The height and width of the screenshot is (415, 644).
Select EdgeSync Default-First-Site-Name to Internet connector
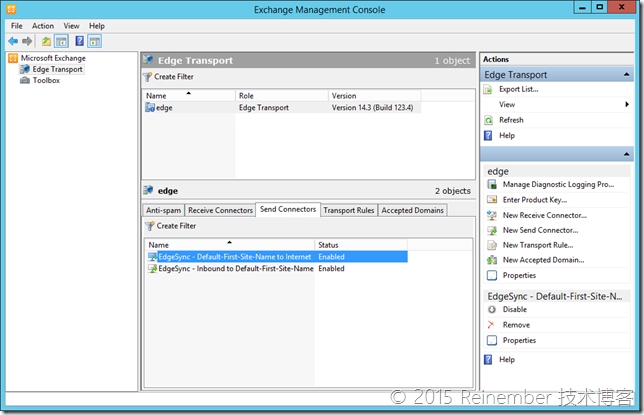tap(277, 257)
